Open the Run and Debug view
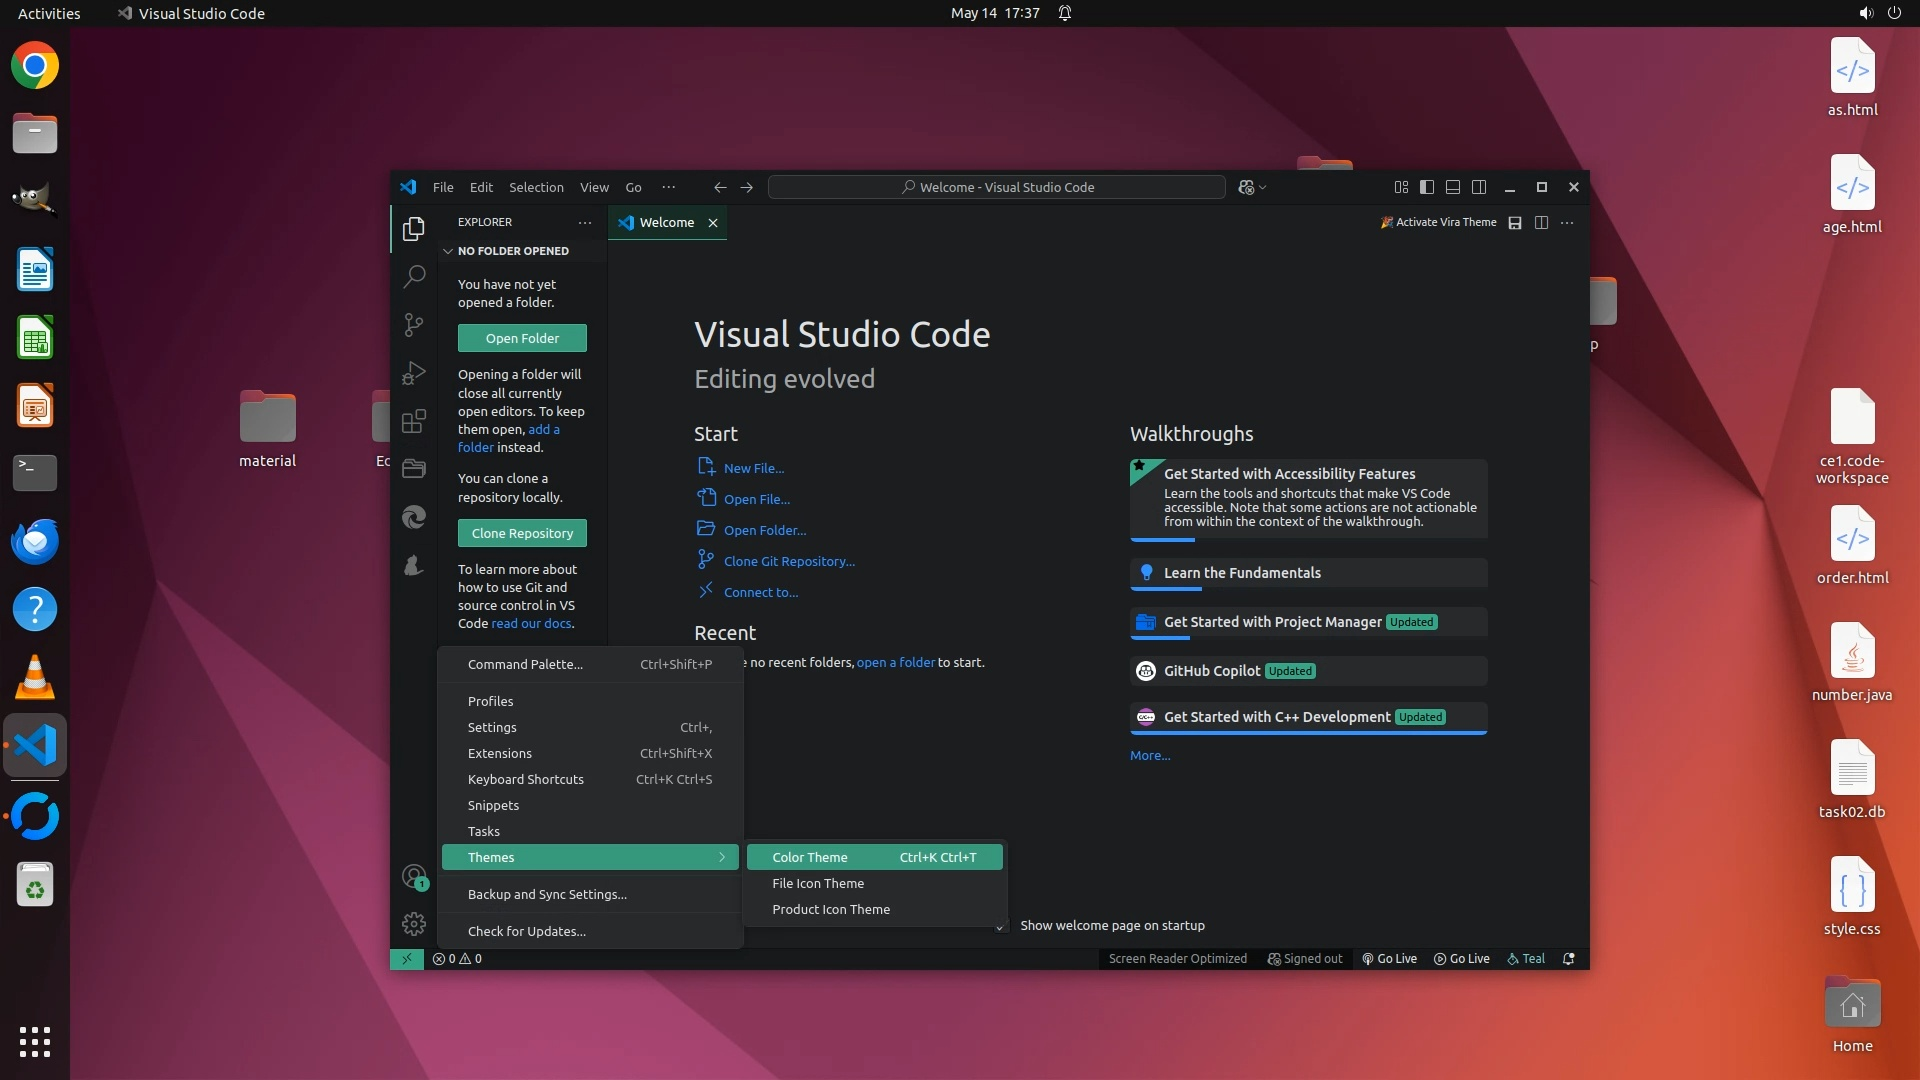This screenshot has height=1080, width=1920. 414,373
